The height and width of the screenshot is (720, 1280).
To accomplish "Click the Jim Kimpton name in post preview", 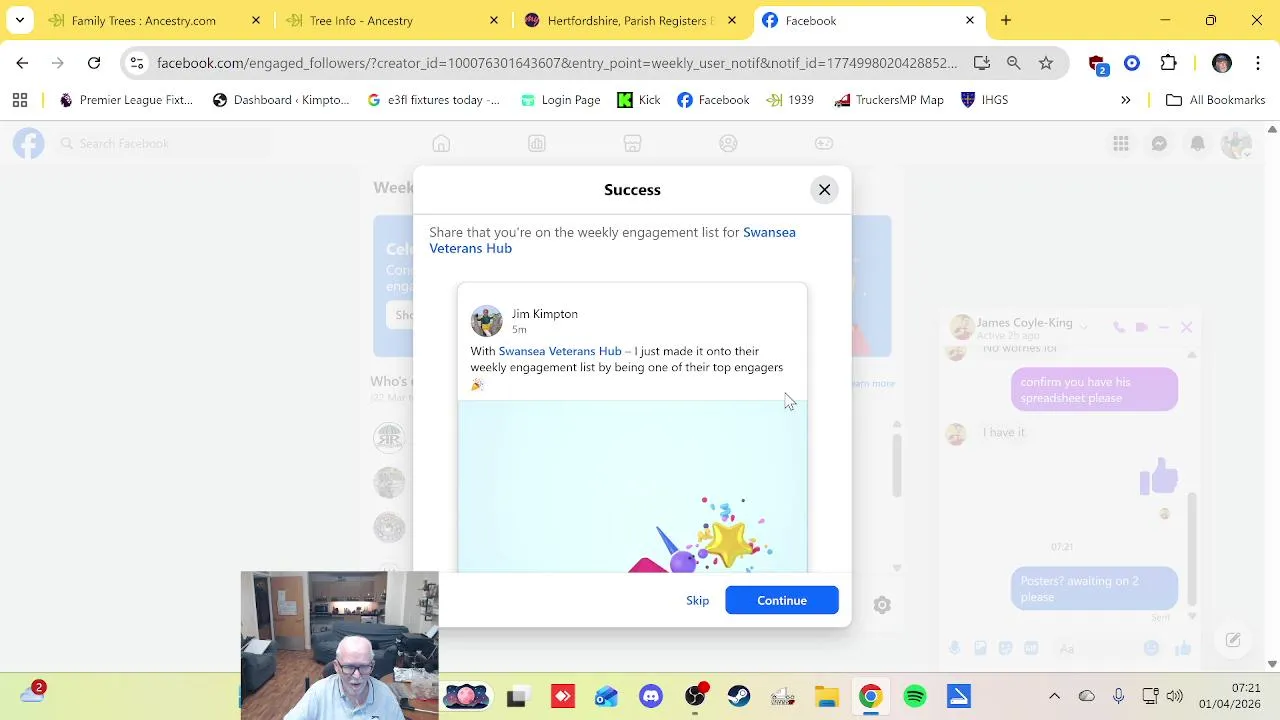I will click(x=545, y=314).
